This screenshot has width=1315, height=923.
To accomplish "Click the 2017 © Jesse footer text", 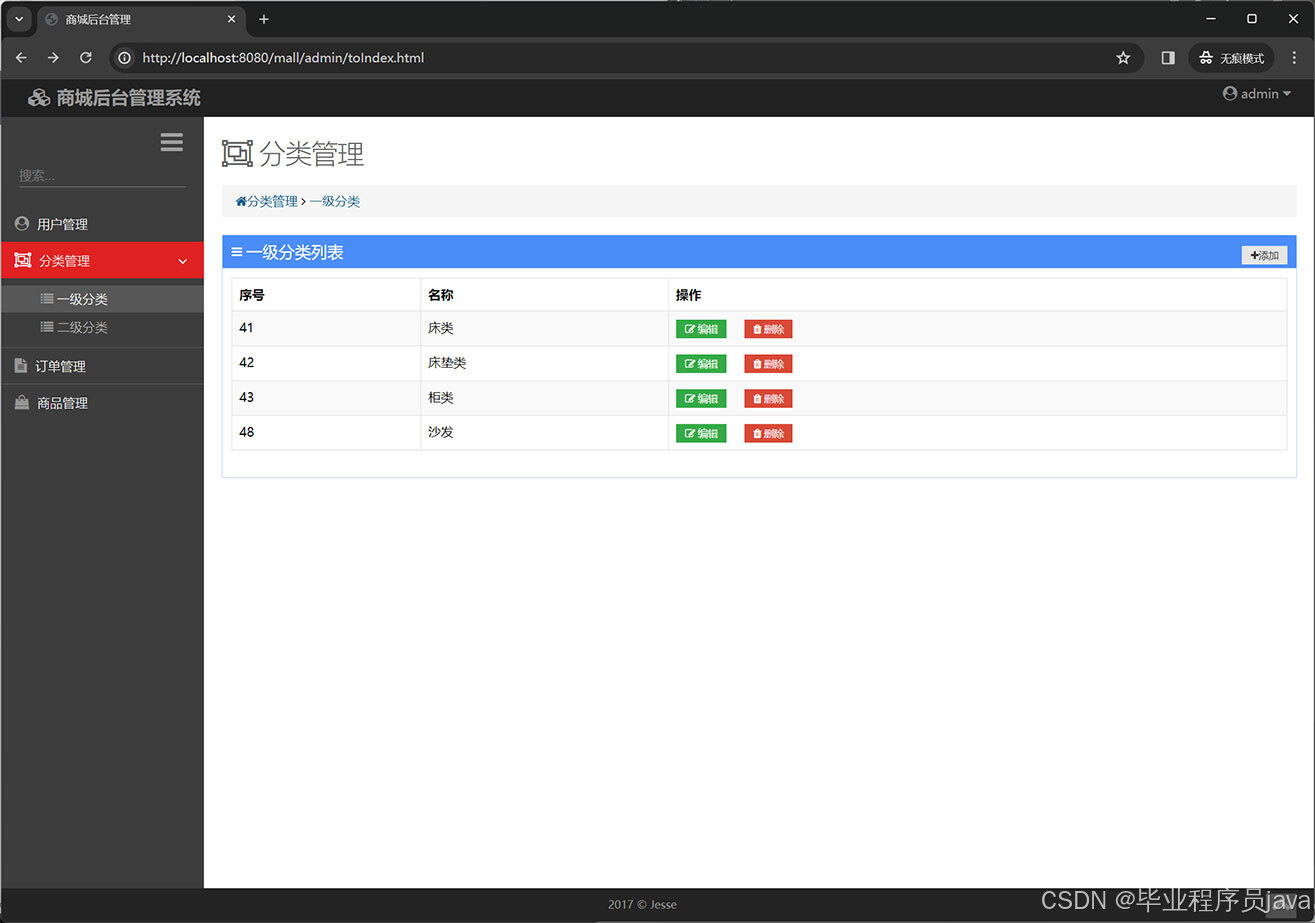I will click(x=642, y=904).
